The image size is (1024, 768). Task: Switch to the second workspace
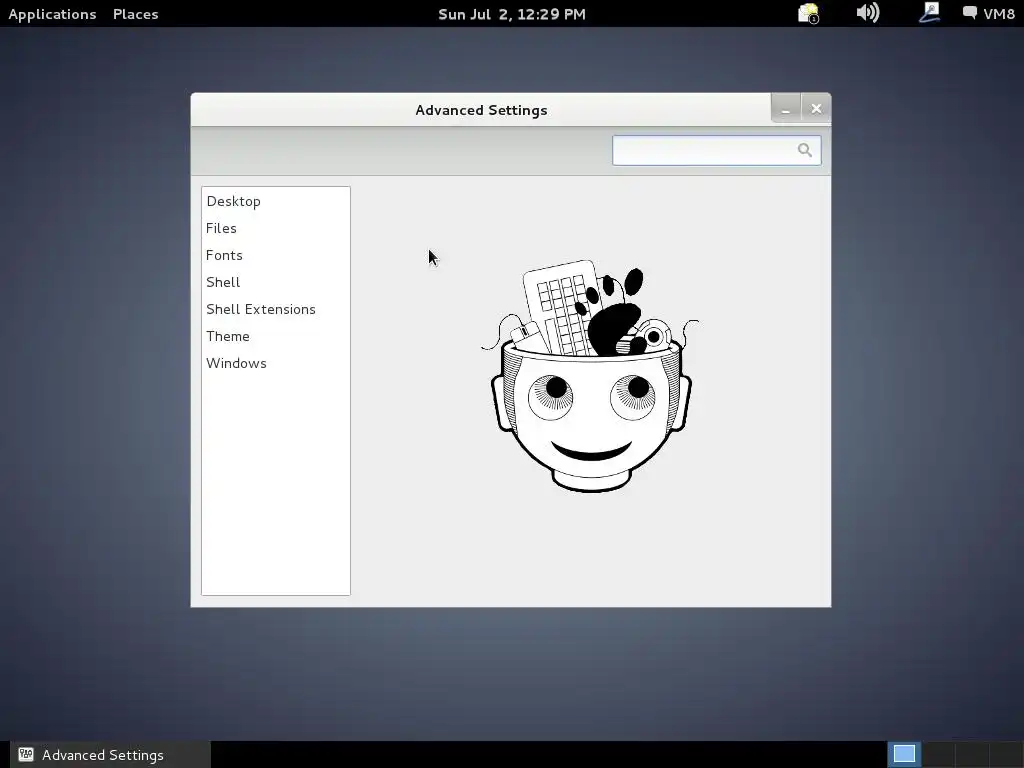tap(938, 754)
